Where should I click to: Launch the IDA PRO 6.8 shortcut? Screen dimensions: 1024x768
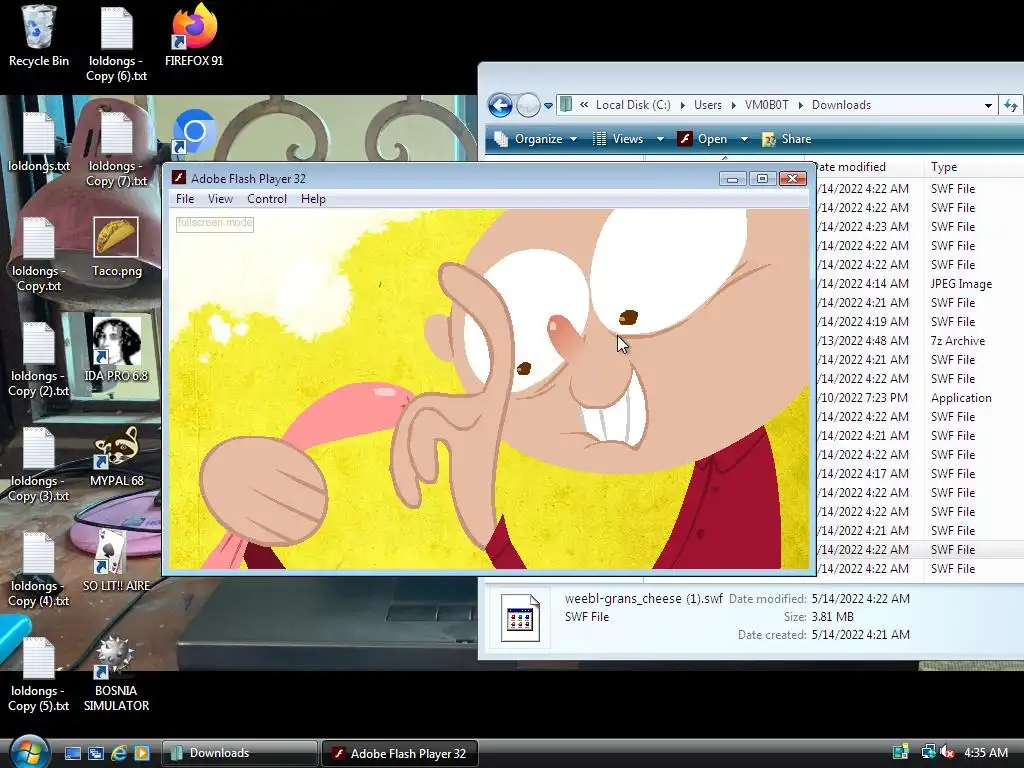[116, 351]
